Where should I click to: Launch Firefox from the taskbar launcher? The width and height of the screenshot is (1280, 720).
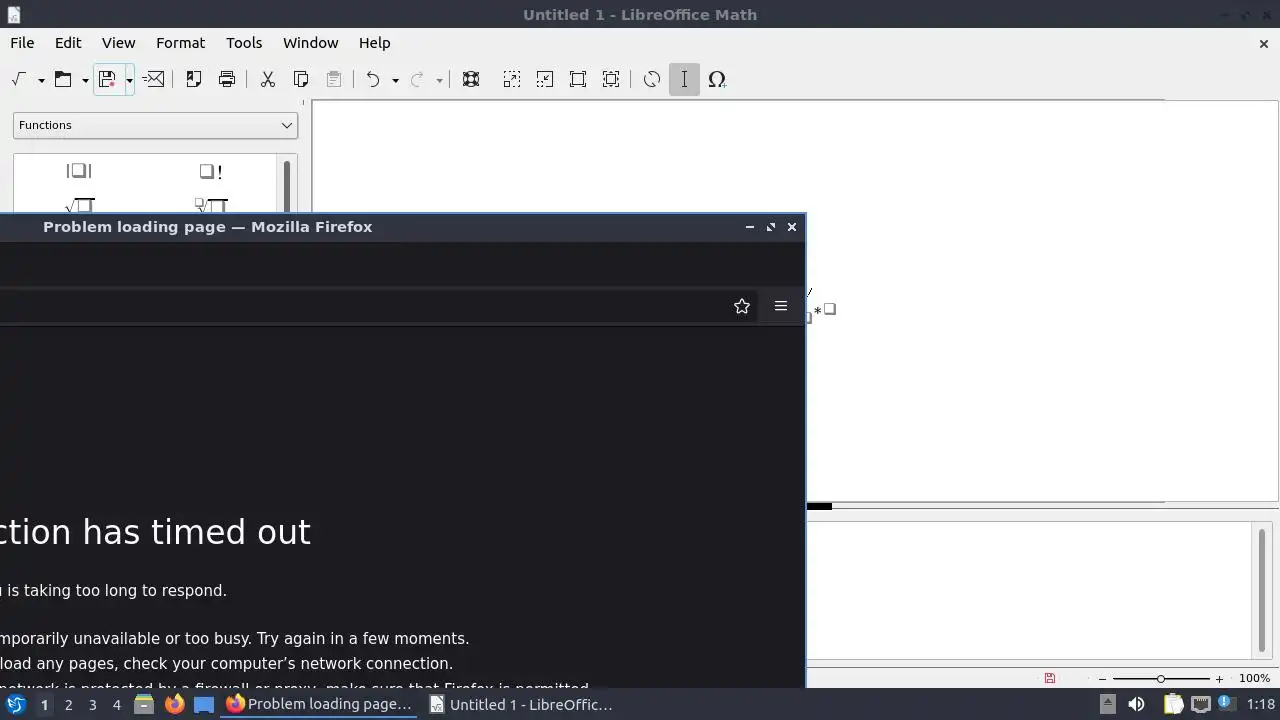click(x=174, y=704)
